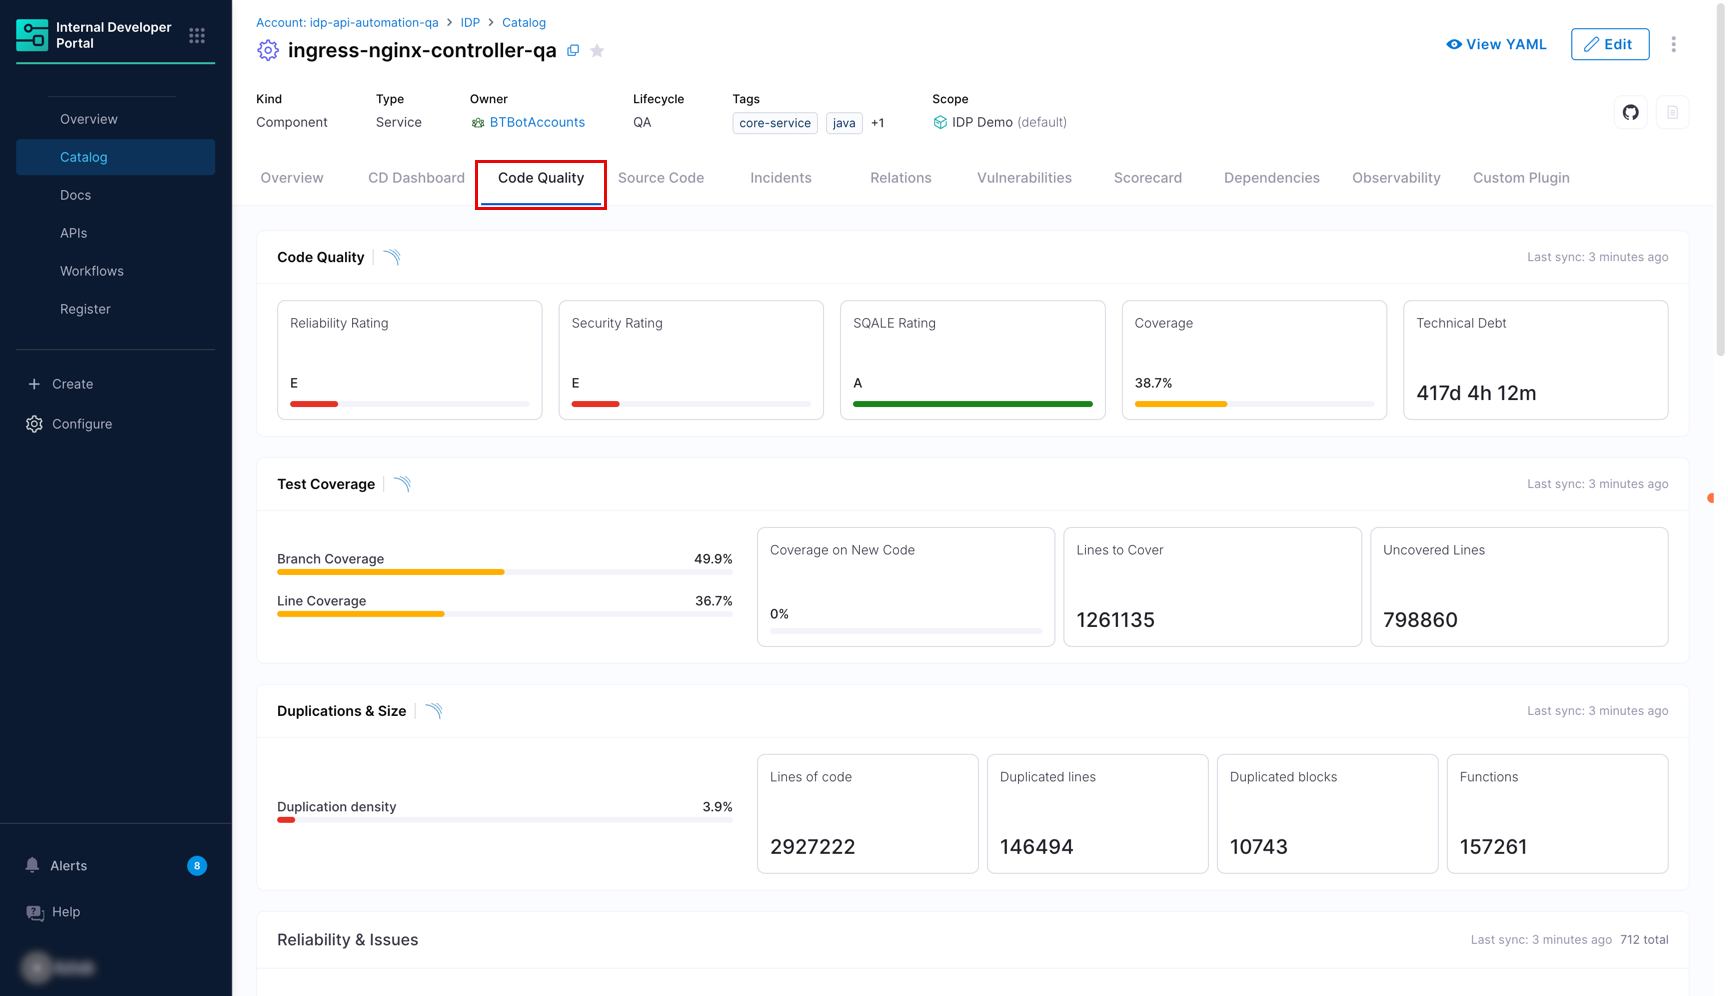This screenshot has width=1728, height=996.
Task: Click the blue alerts count badge
Action: (x=197, y=865)
